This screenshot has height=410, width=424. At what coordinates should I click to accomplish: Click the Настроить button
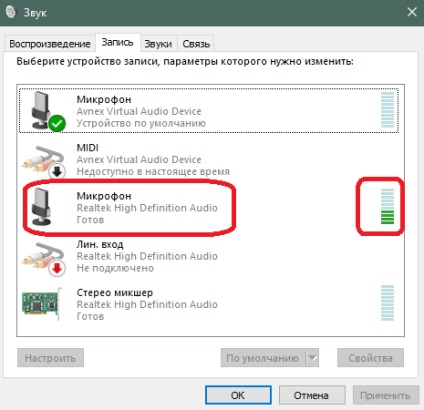[50, 358]
